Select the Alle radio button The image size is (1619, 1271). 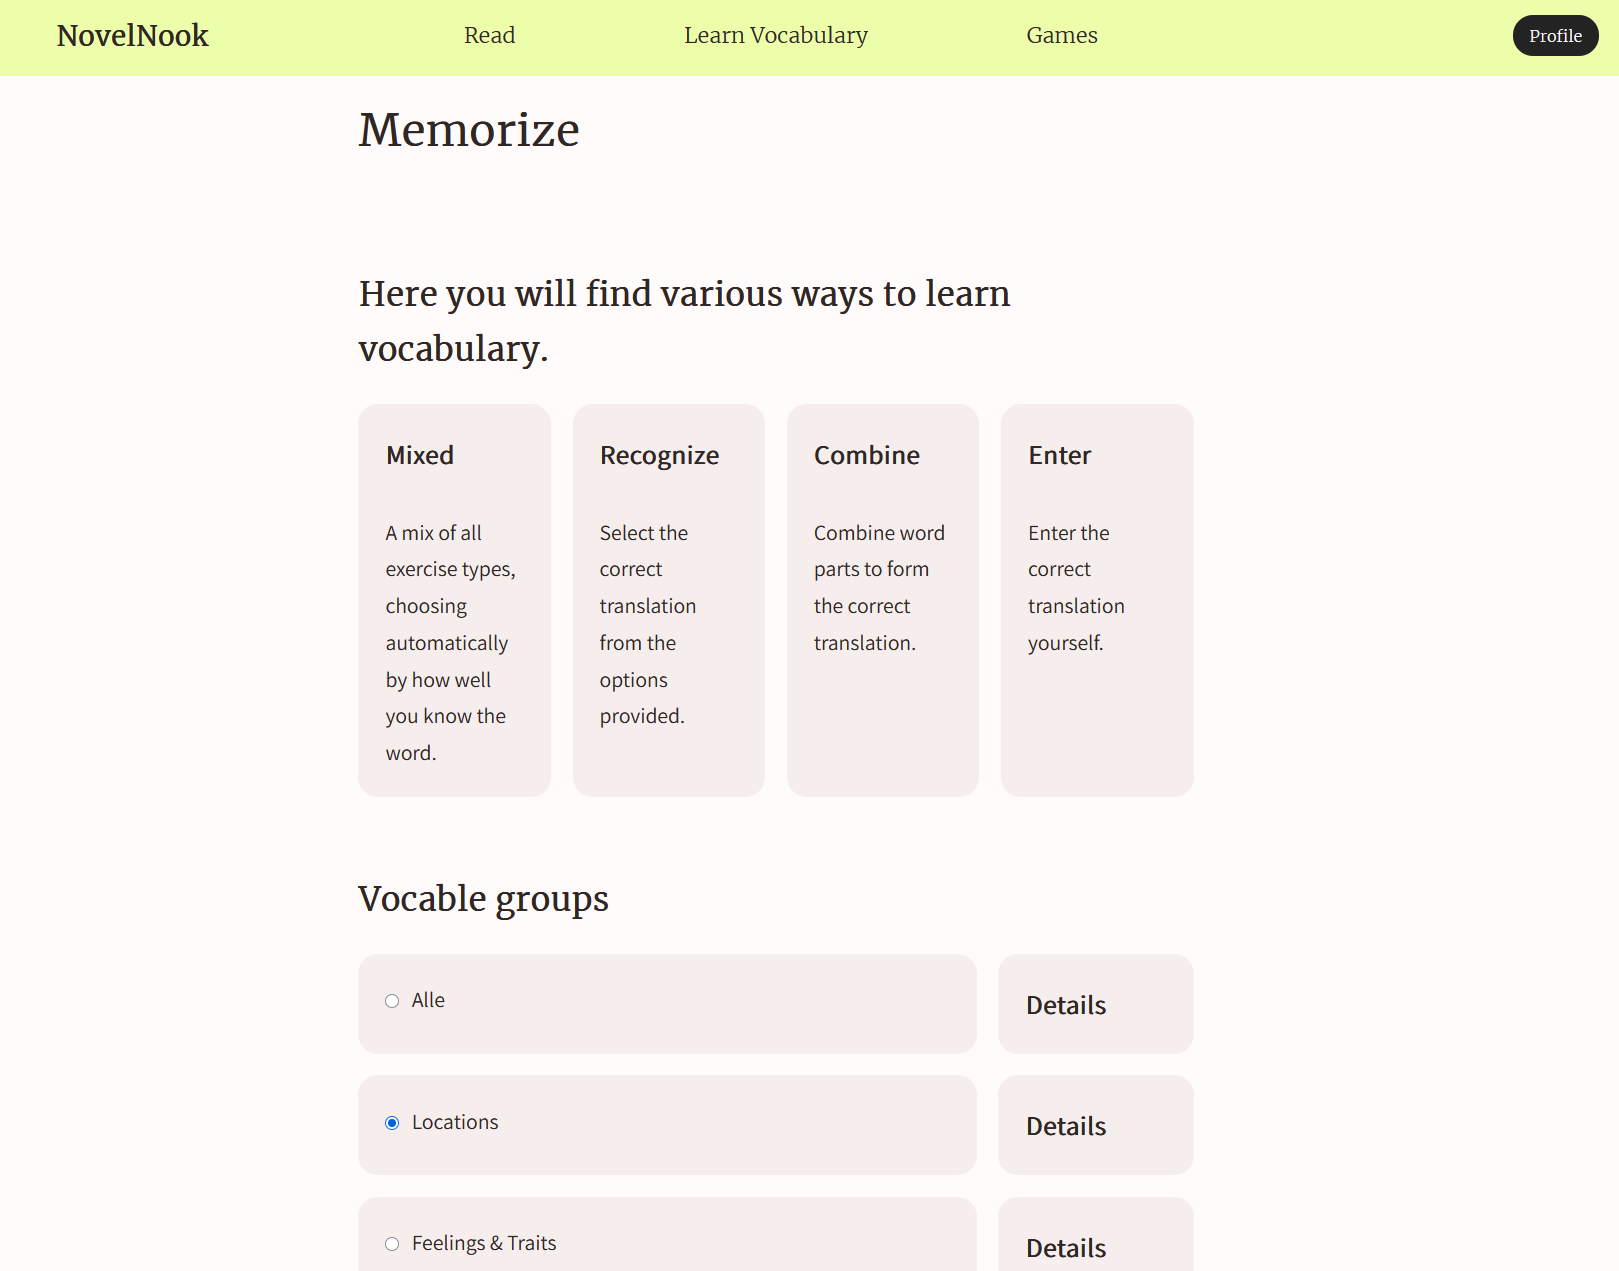(392, 1001)
